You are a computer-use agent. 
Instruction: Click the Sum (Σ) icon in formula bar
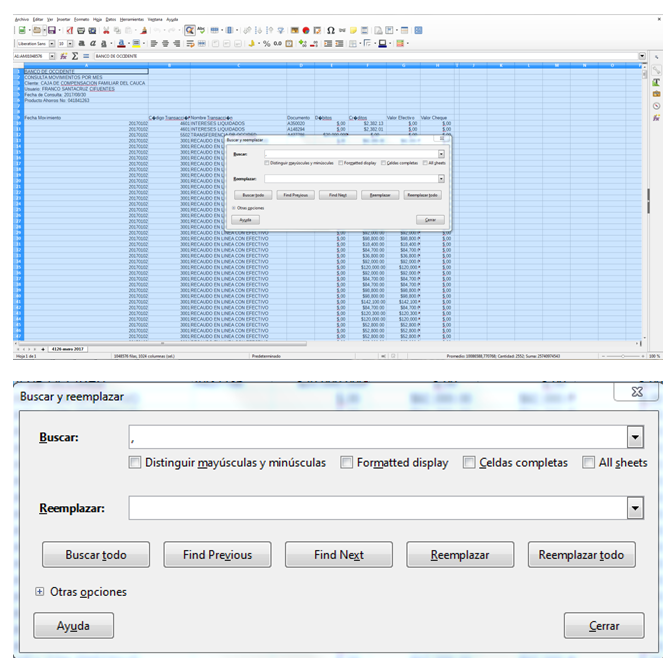75,56
